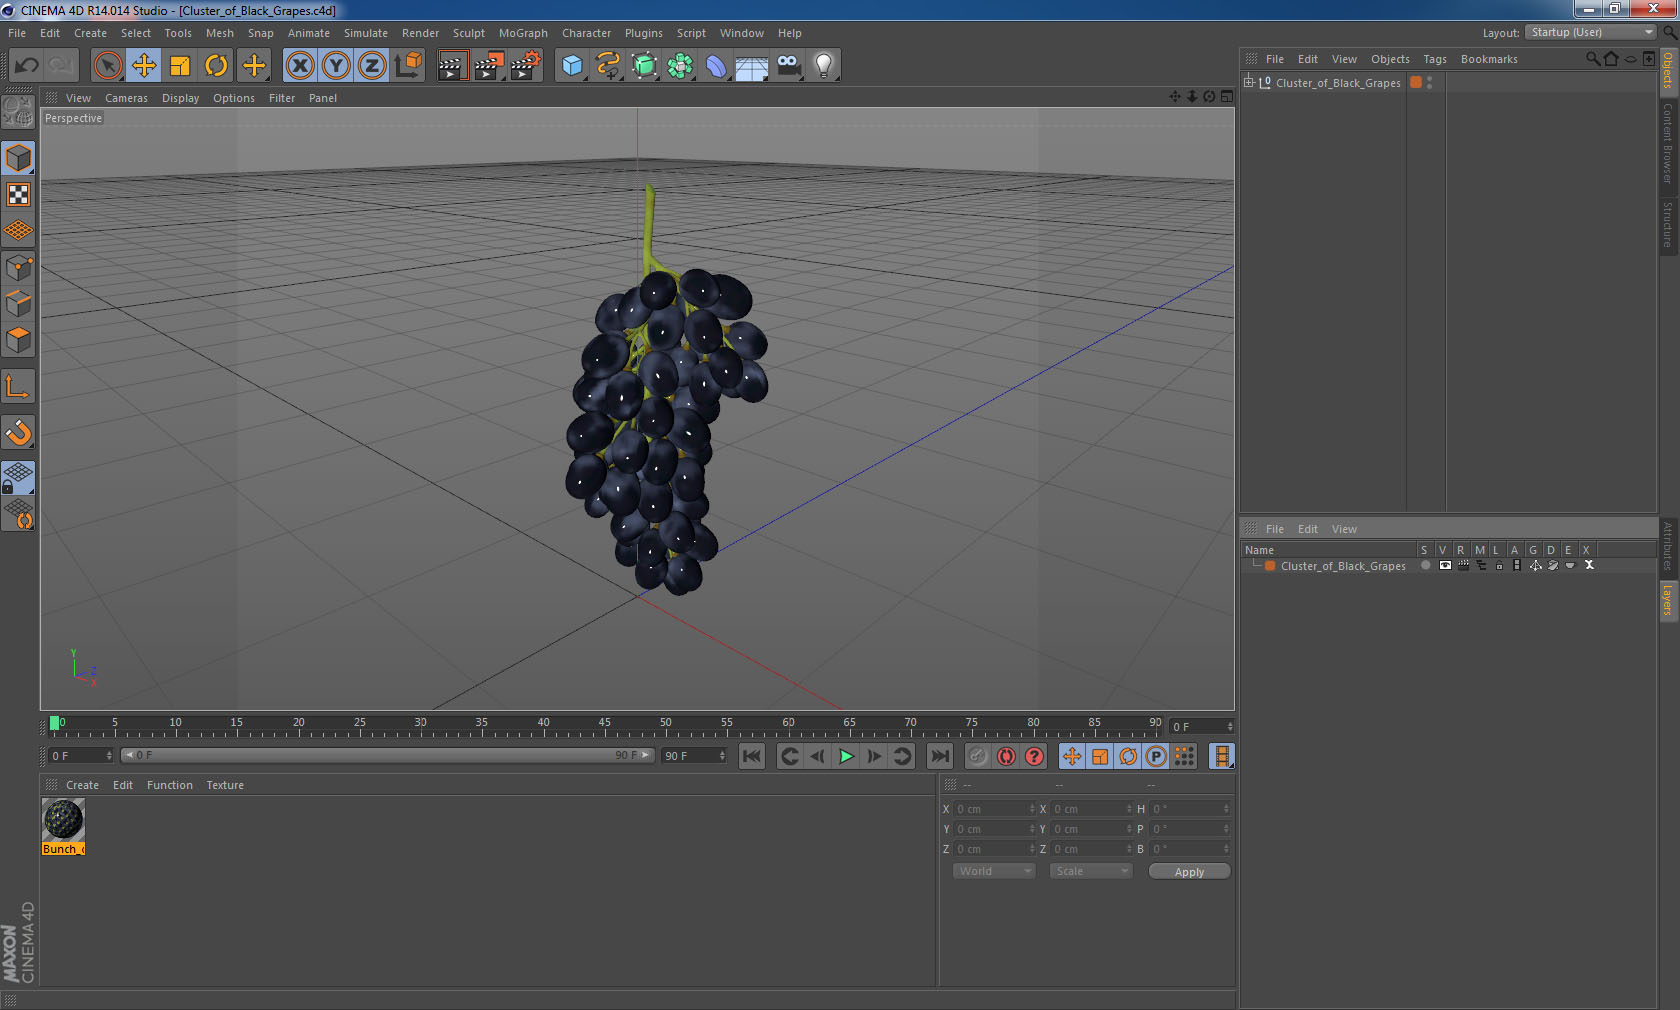Open the Scale mode dropdown

(1091, 871)
